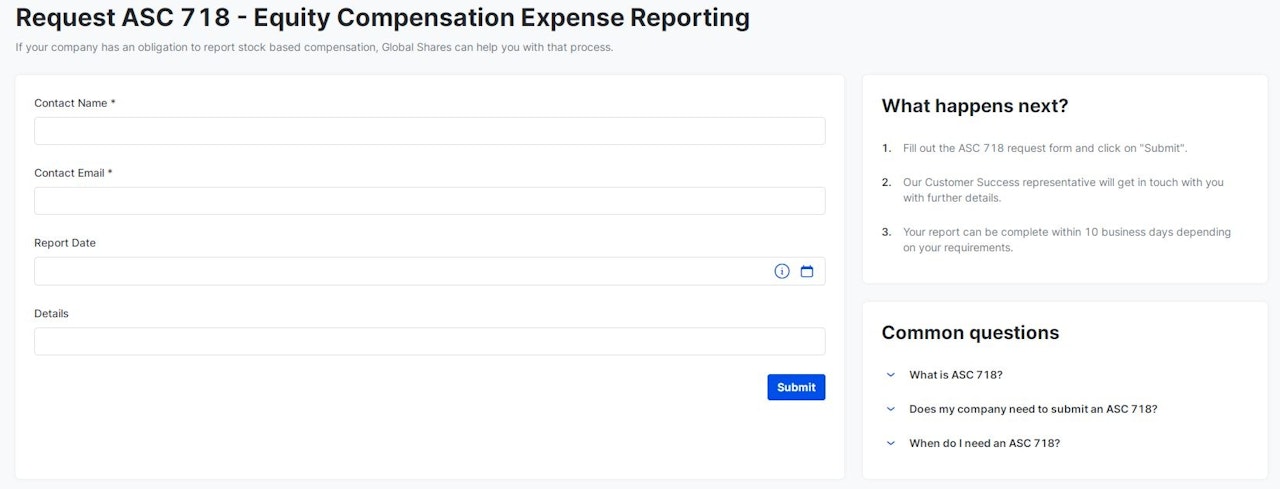Click the "Common questions" heading
Screen dimensions: 1280x489
[x=970, y=333]
